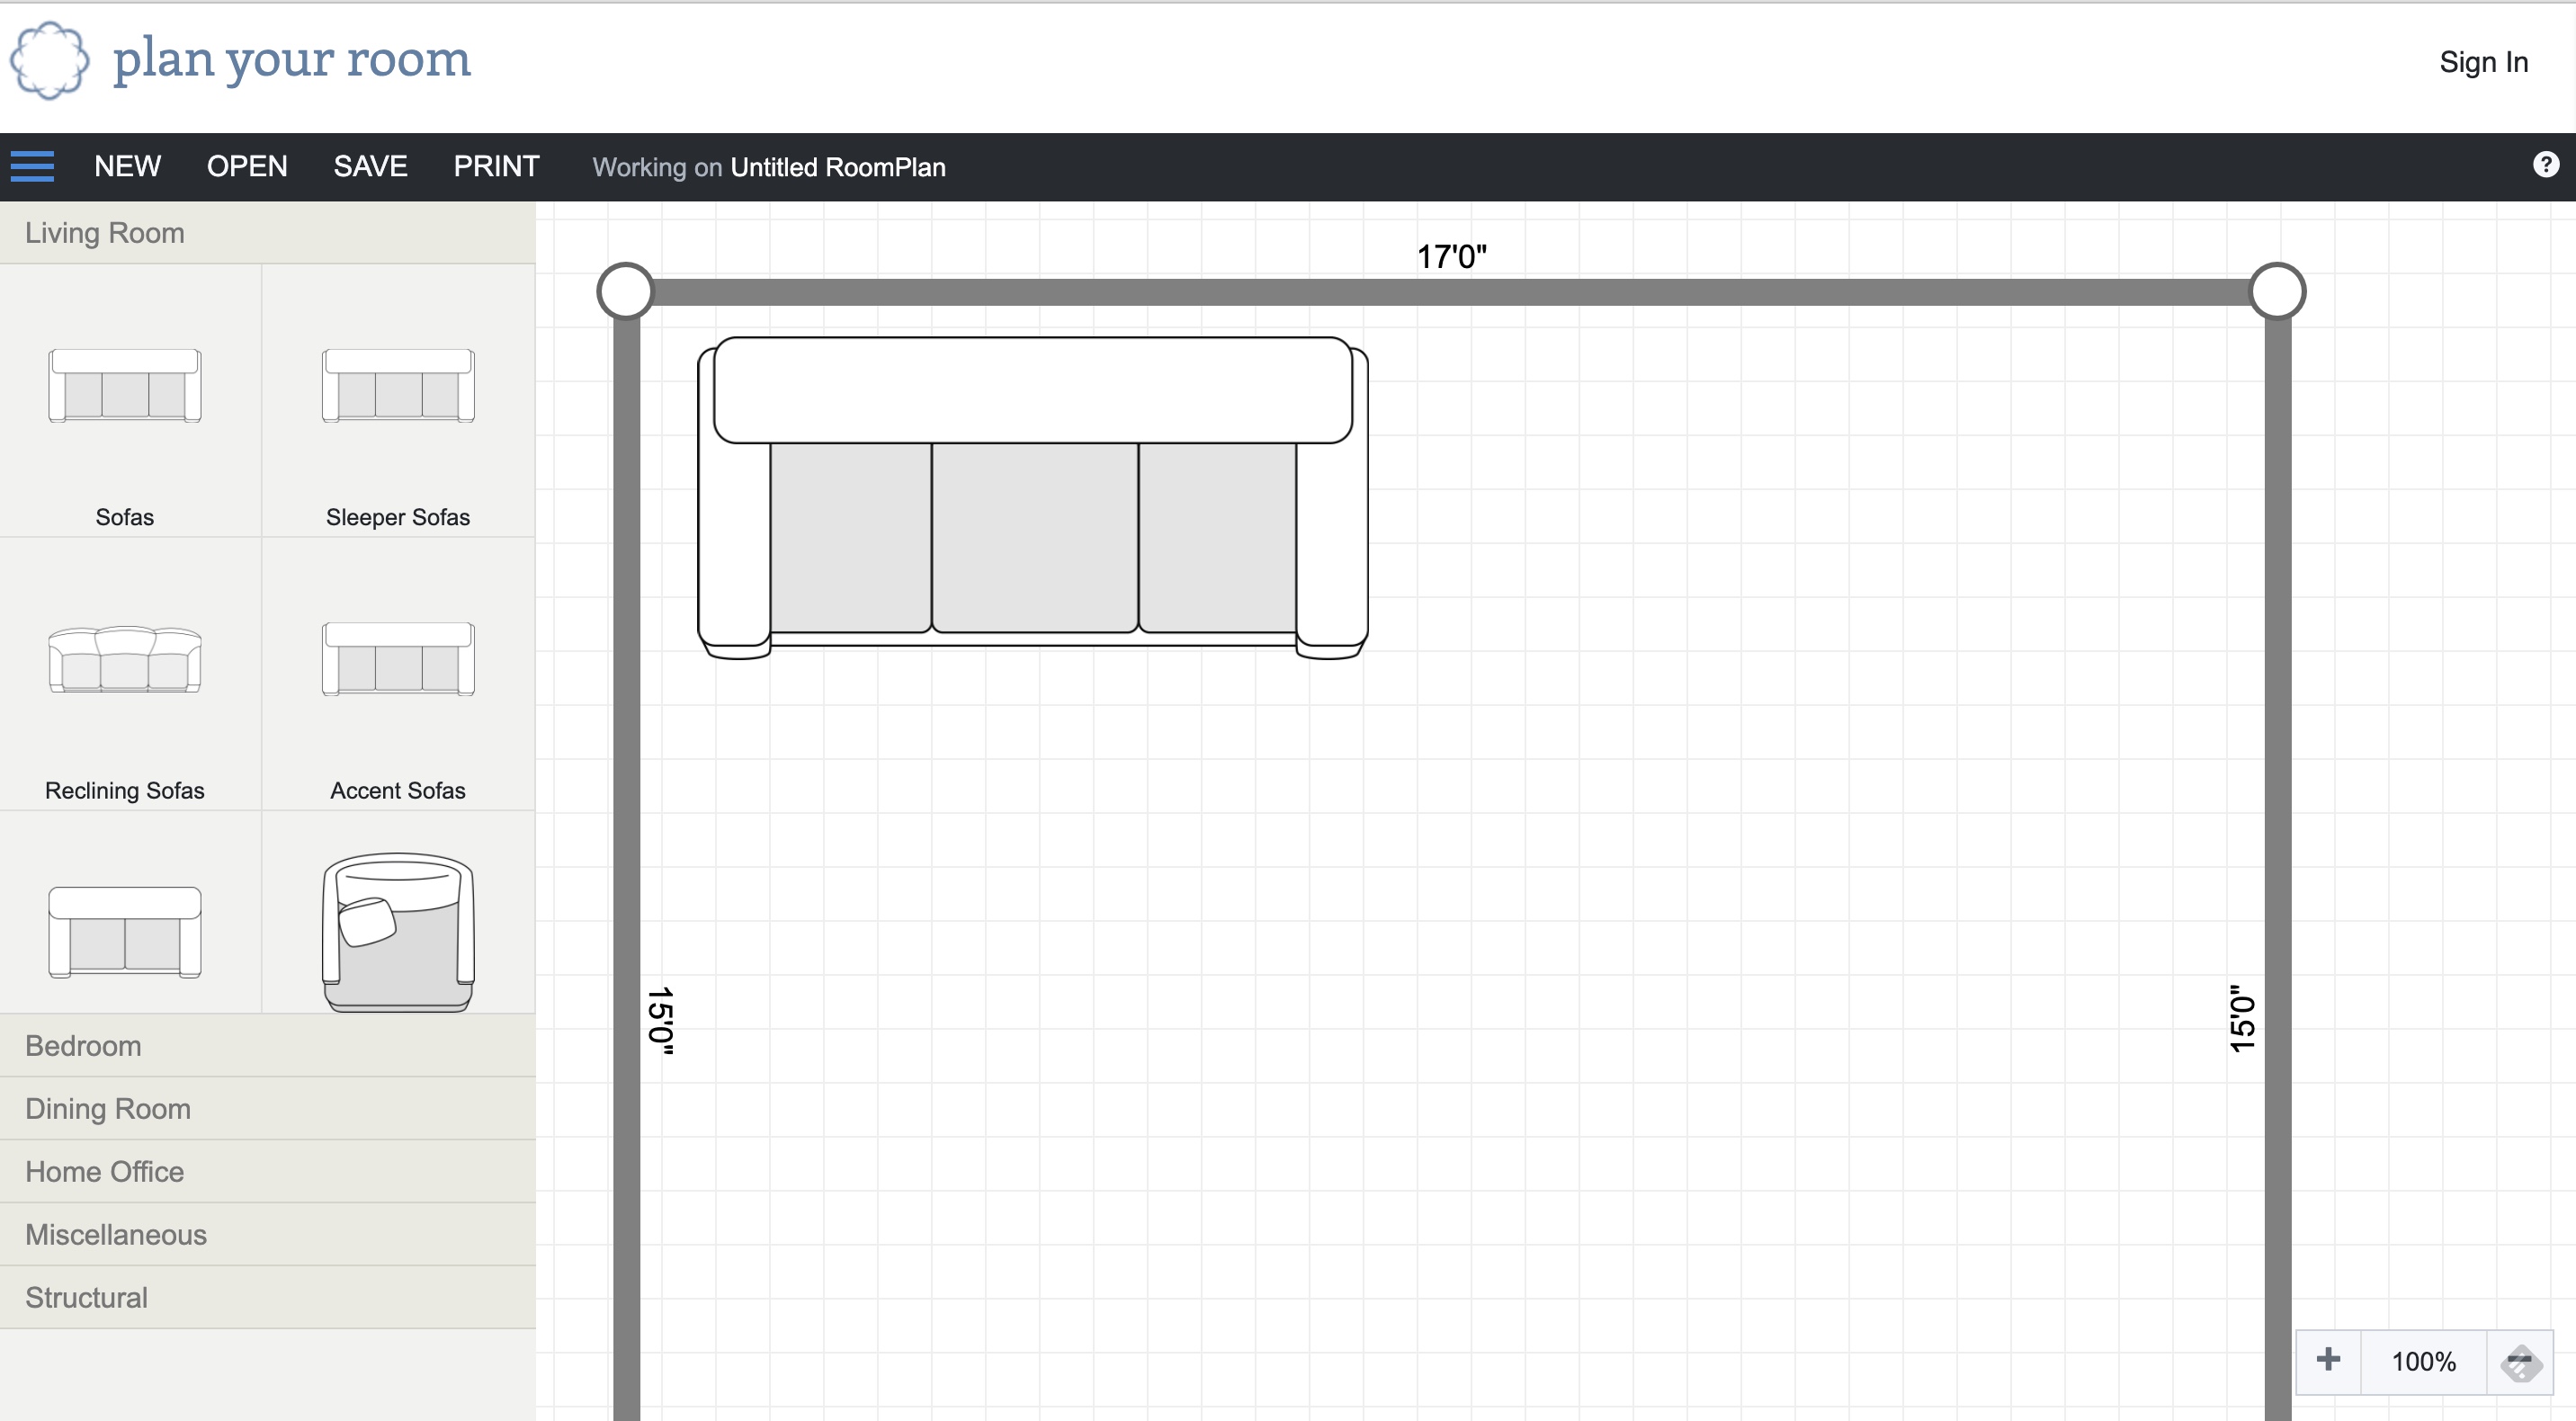Screen dimensions: 2576x1421
Task: Click the top-left wall corner handle
Action: 625,291
